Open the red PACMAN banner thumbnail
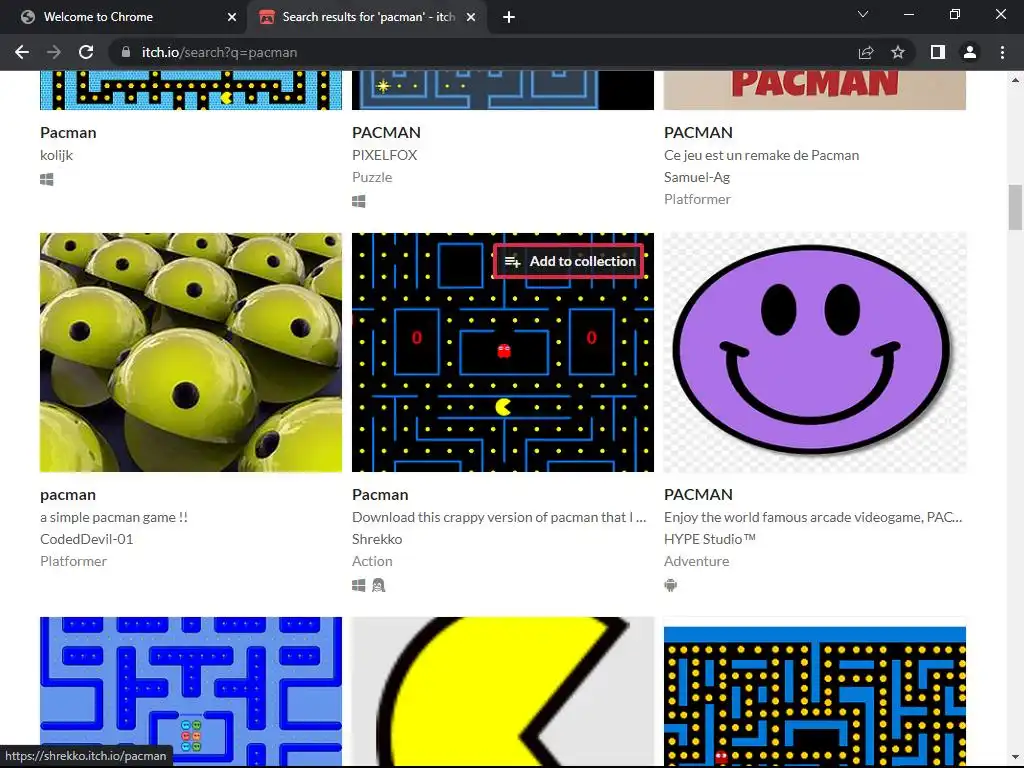Screen dimensions: 1024x768 pyautogui.click(x=815, y=90)
